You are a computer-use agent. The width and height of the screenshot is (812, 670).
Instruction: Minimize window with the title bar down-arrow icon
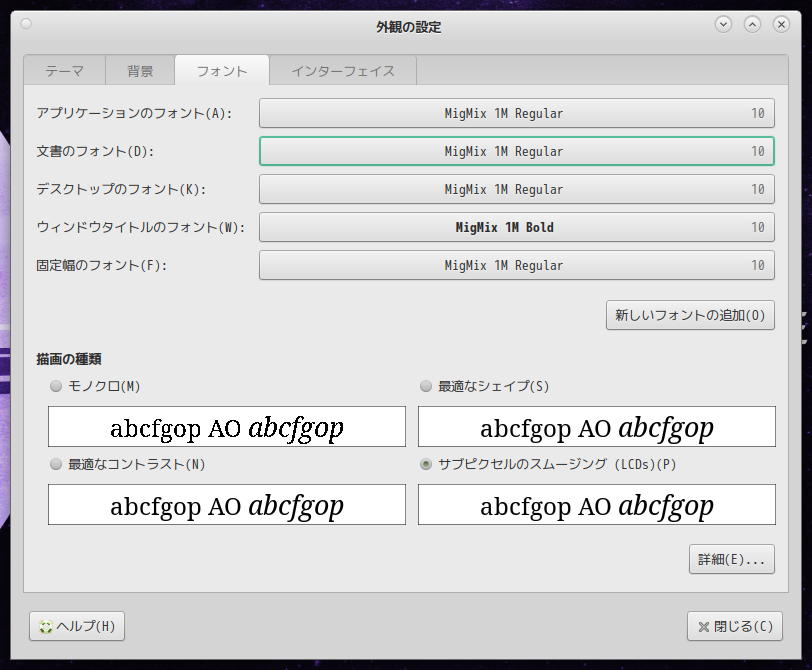pyautogui.click(x=723, y=24)
